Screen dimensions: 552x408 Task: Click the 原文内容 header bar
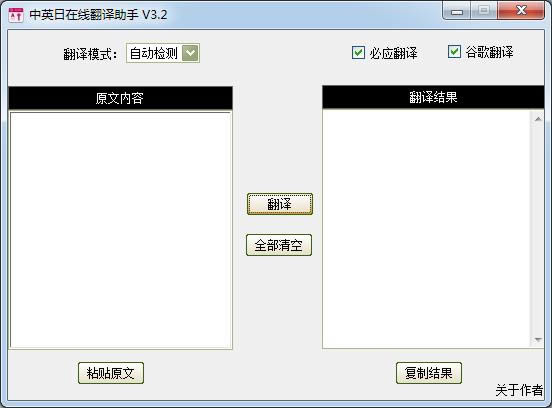coord(120,98)
